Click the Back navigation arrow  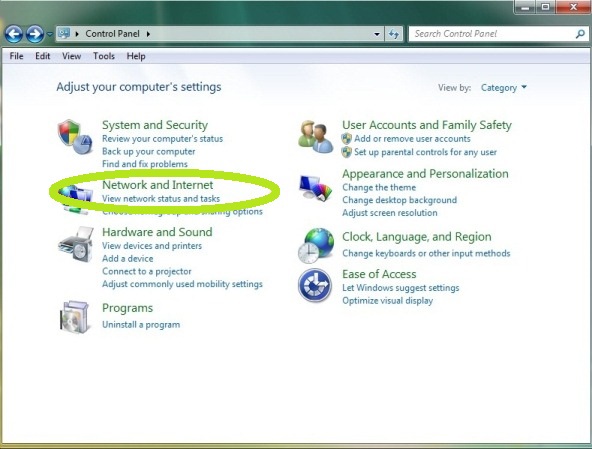click(14, 34)
